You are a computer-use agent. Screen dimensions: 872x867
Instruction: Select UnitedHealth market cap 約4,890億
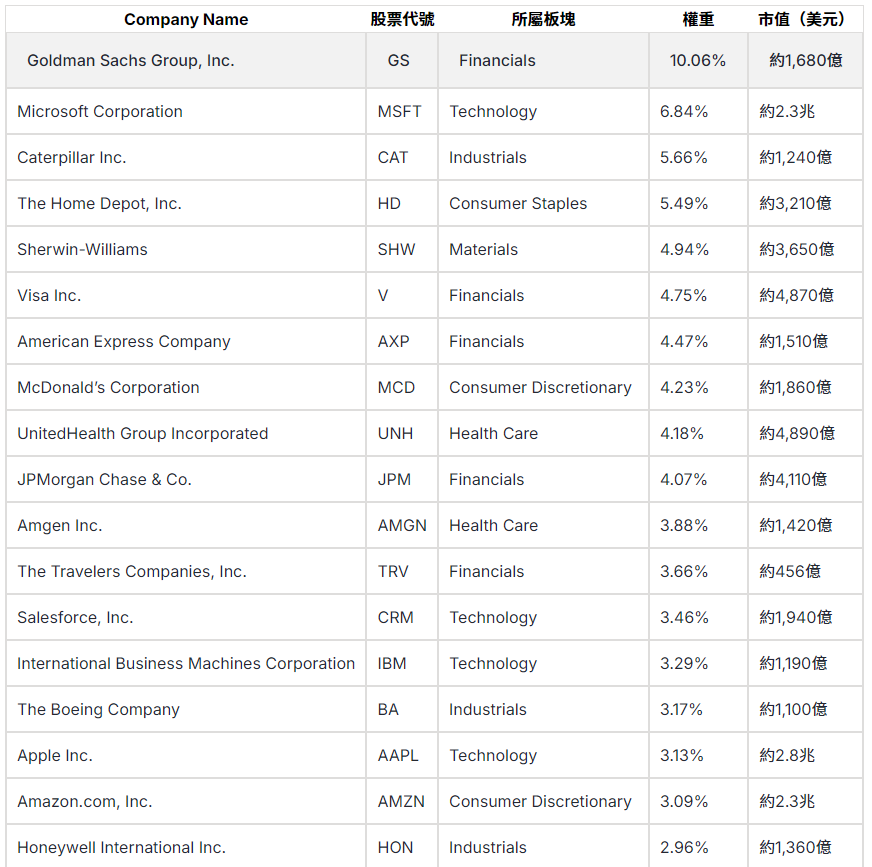click(x=797, y=433)
